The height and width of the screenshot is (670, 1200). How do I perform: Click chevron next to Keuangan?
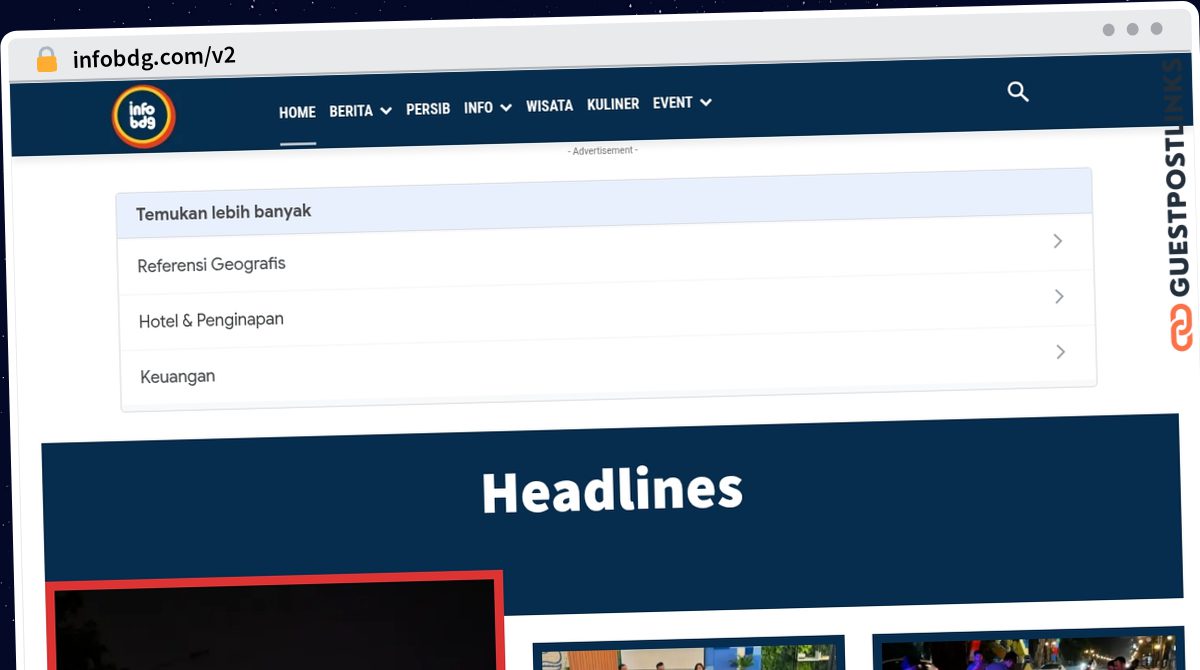pyautogui.click(x=1061, y=352)
